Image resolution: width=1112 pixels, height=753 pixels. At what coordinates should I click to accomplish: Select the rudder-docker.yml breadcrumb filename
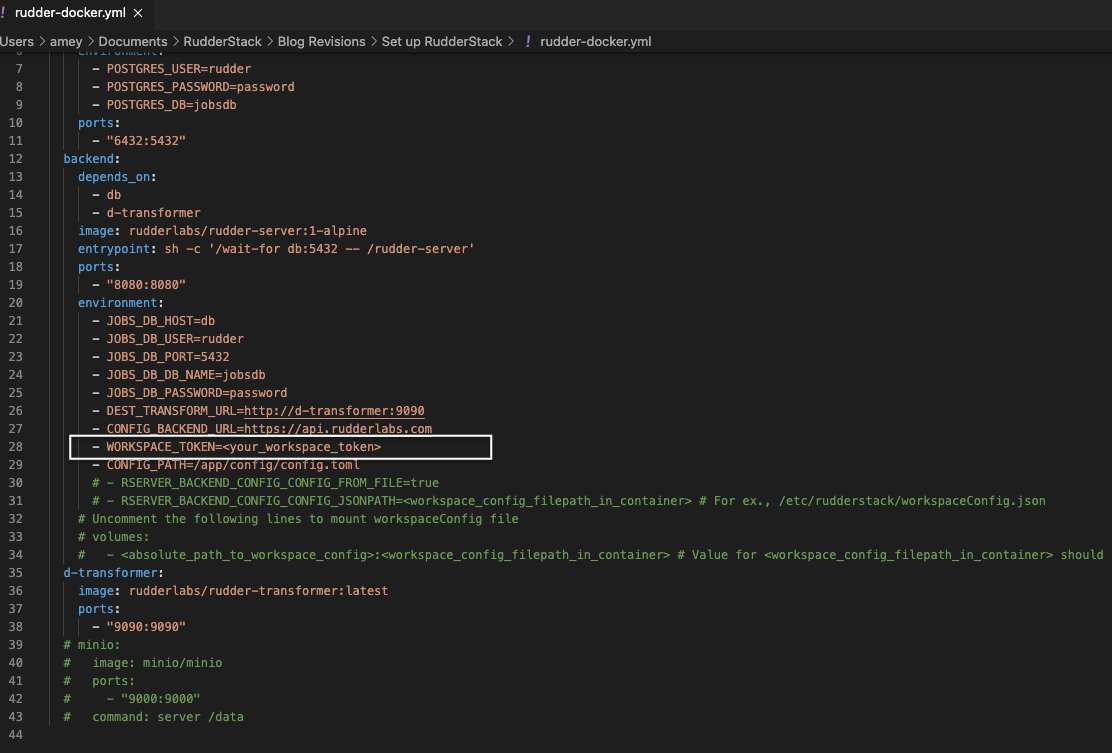[594, 41]
